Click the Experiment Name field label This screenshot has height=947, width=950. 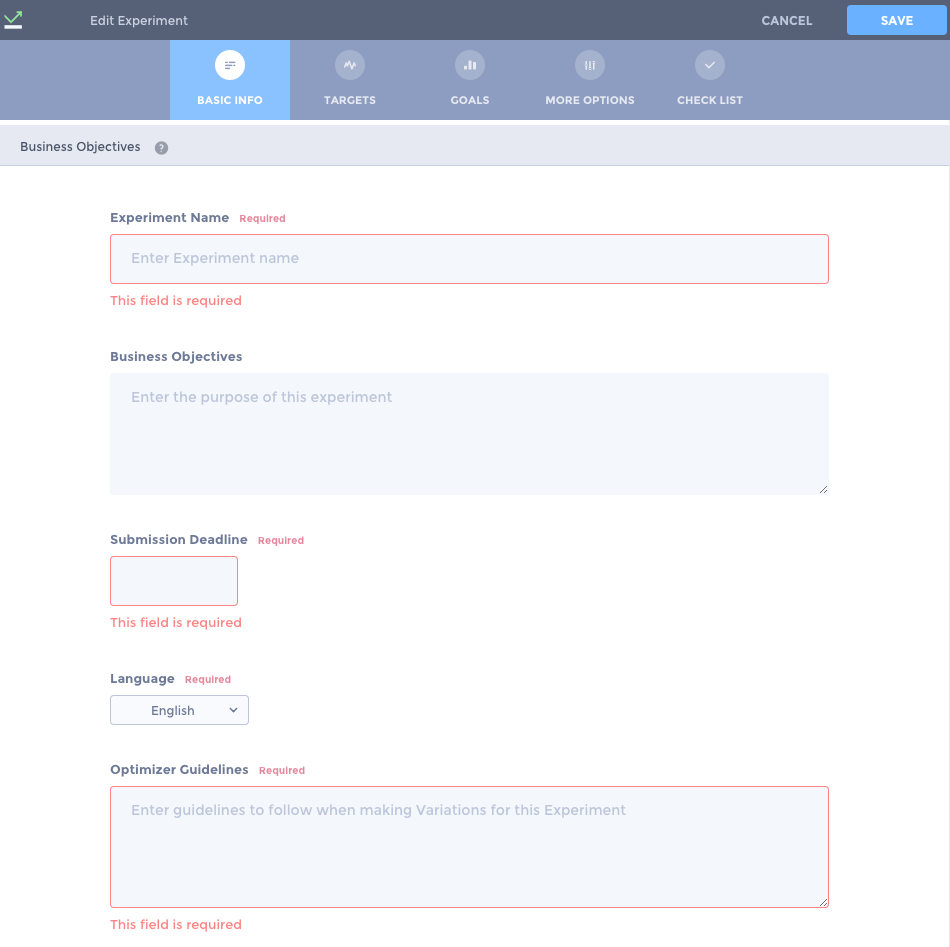click(170, 218)
